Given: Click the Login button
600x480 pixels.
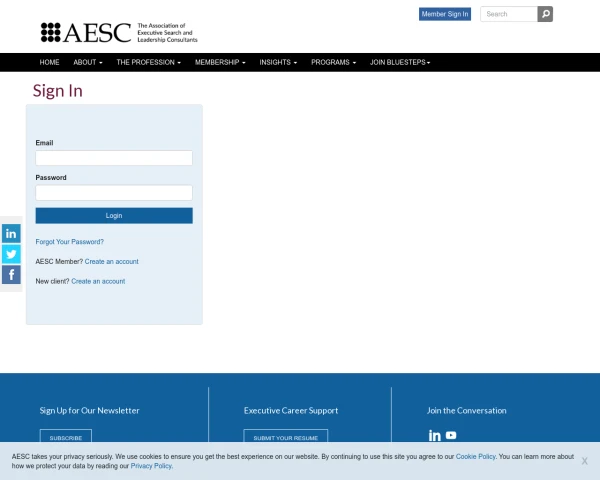Looking at the screenshot, I should (x=114, y=216).
